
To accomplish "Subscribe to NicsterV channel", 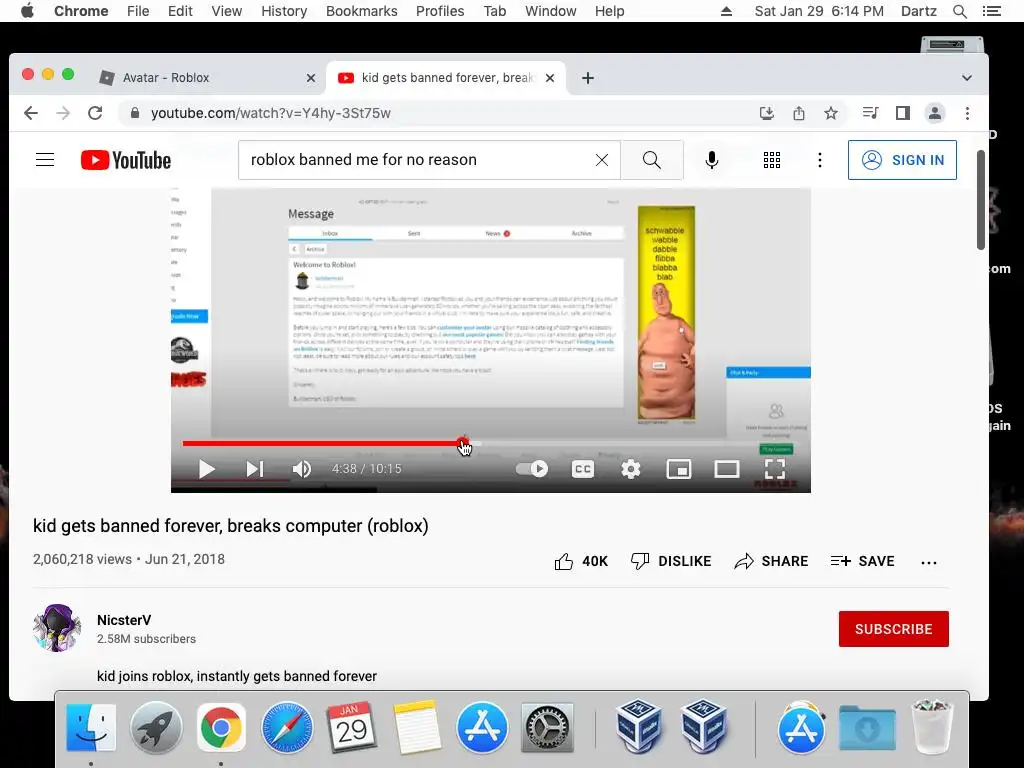I will (x=893, y=629).
